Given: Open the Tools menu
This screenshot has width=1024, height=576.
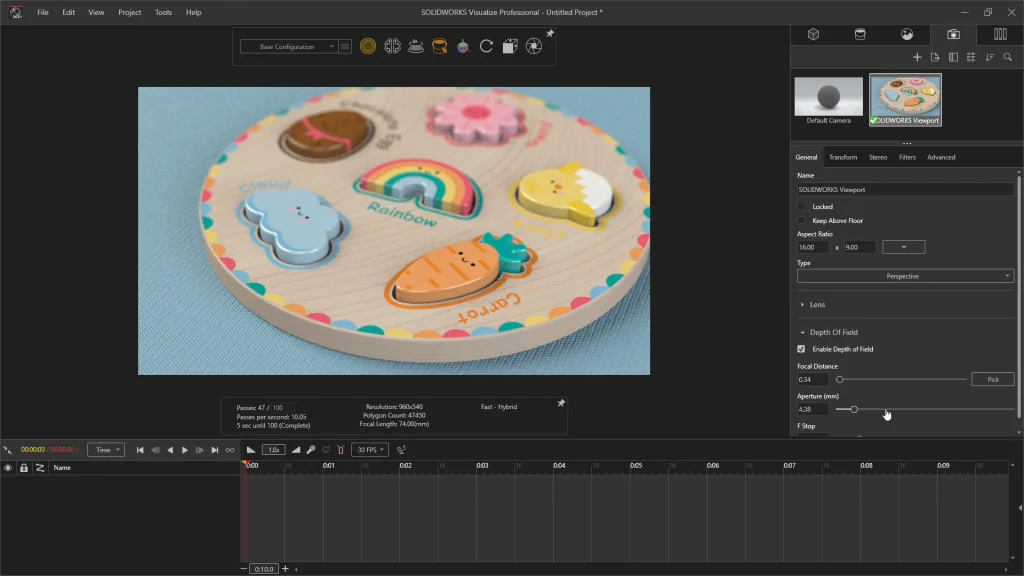Looking at the screenshot, I should pos(163,12).
